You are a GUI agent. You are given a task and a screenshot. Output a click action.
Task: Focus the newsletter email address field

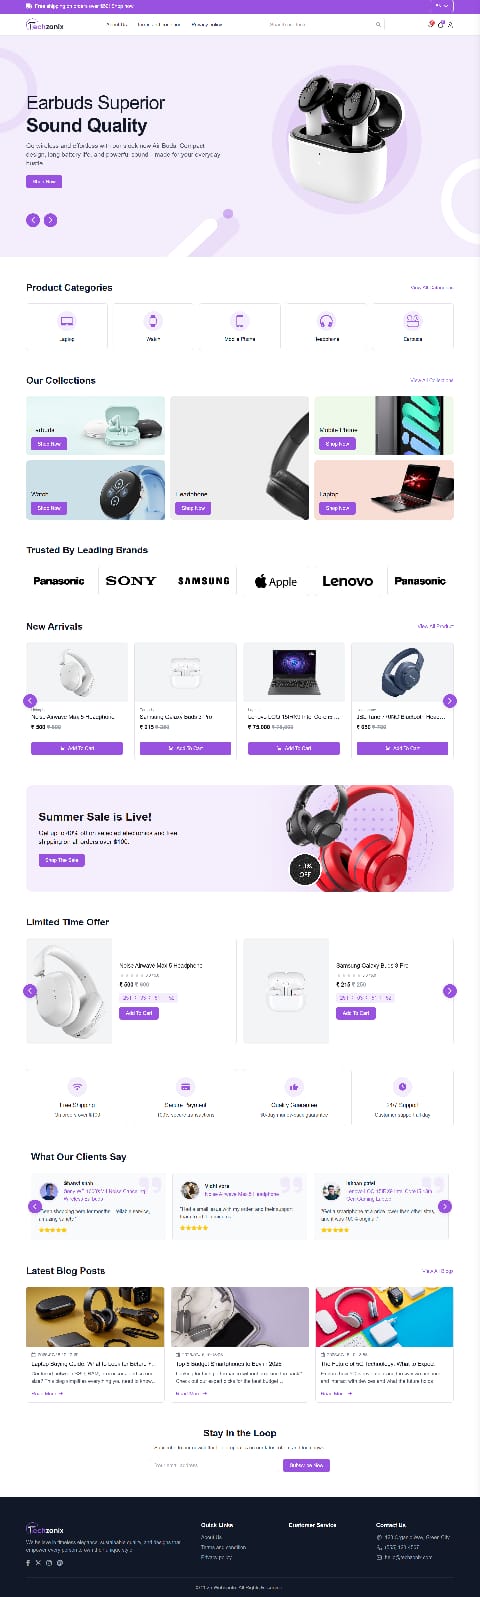[215, 1465]
